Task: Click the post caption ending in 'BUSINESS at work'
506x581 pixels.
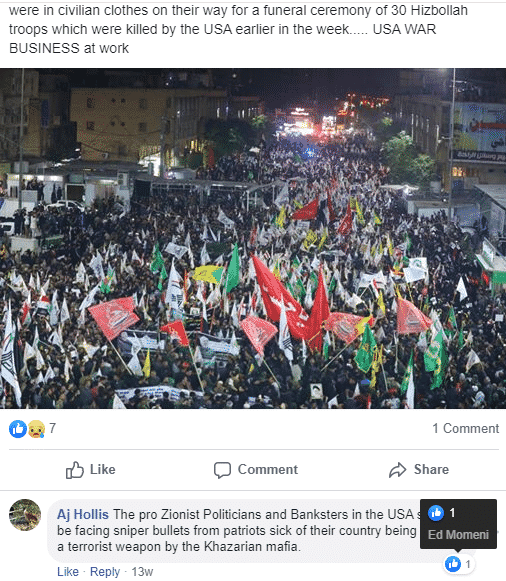Action: pos(238,29)
